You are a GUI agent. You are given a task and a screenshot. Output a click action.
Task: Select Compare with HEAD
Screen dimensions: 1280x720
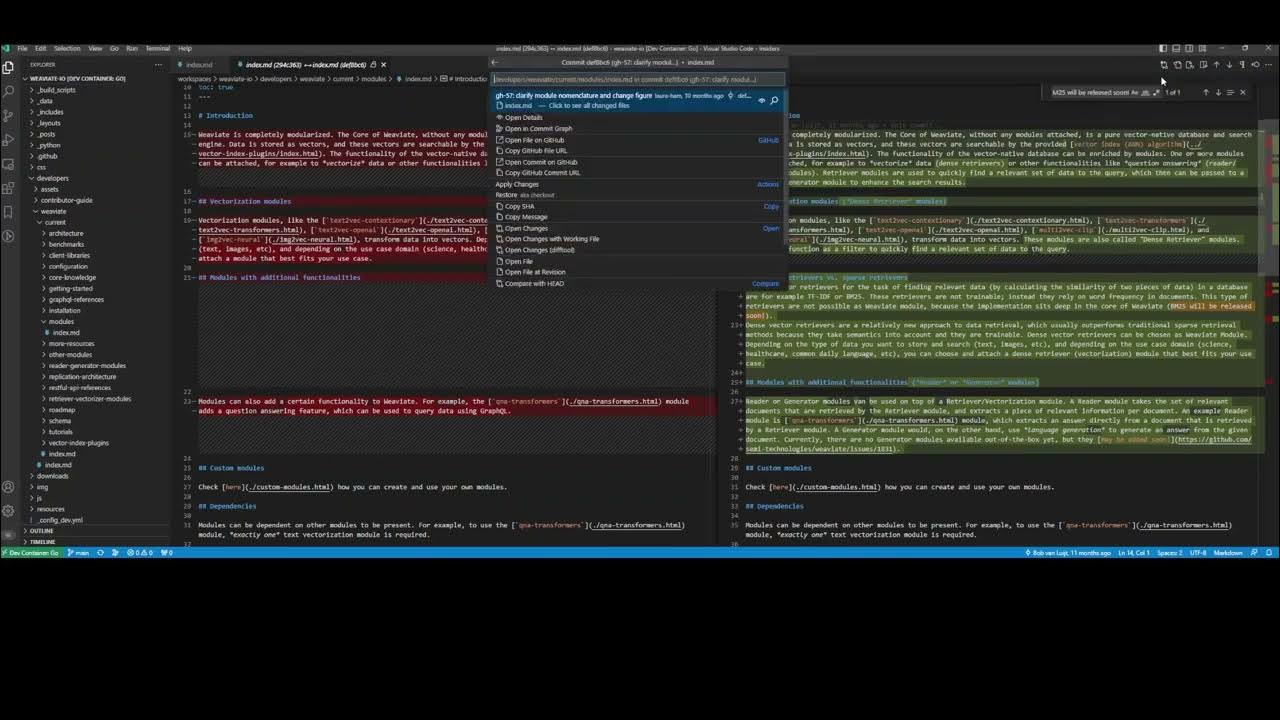tap(637, 283)
